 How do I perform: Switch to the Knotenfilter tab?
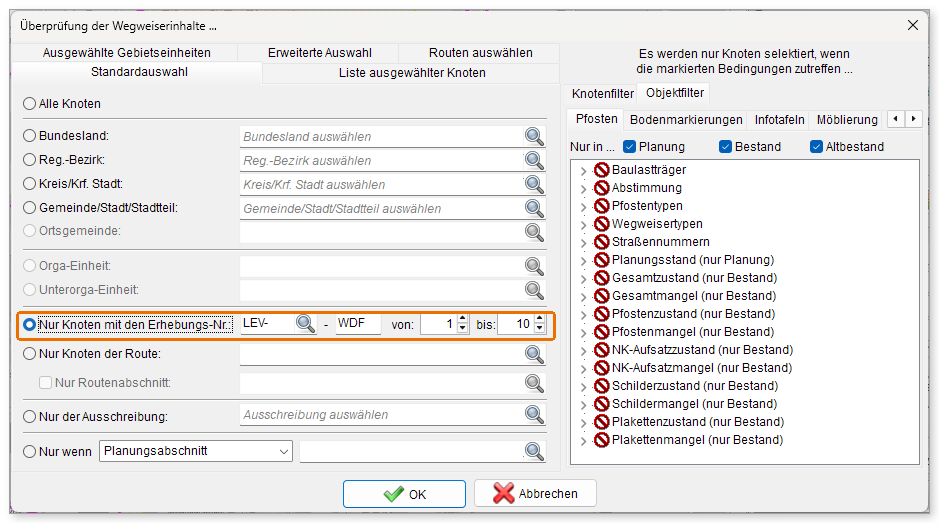tap(602, 93)
